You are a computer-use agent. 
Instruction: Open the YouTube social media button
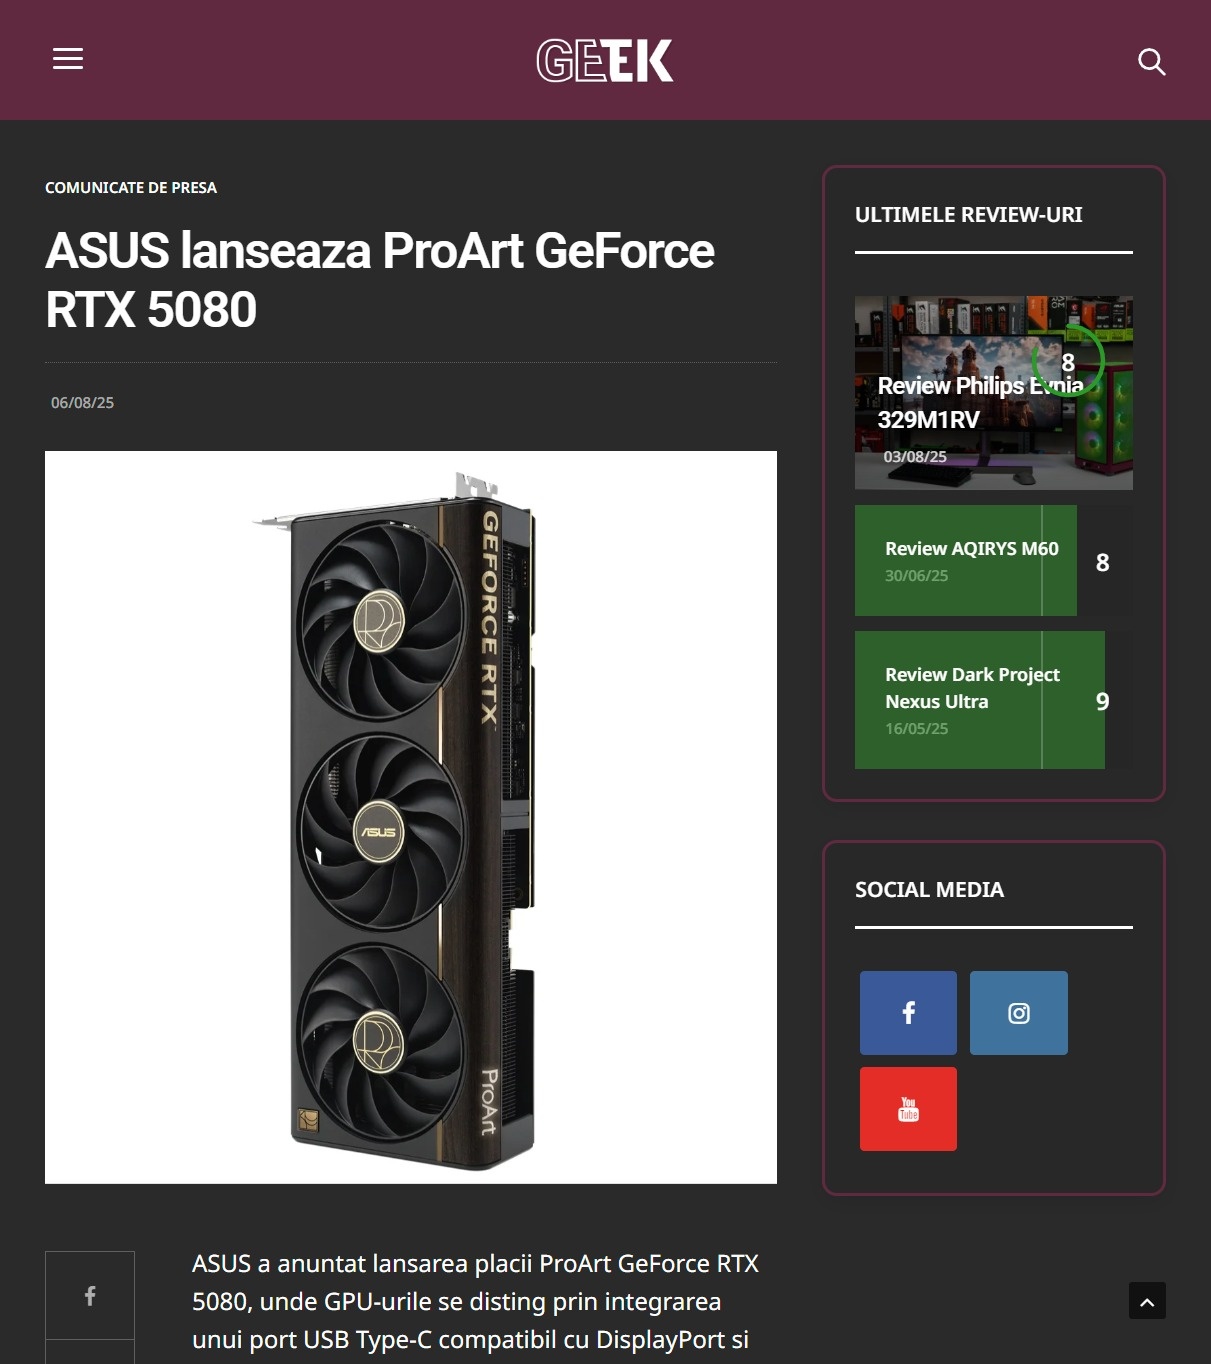point(908,1109)
